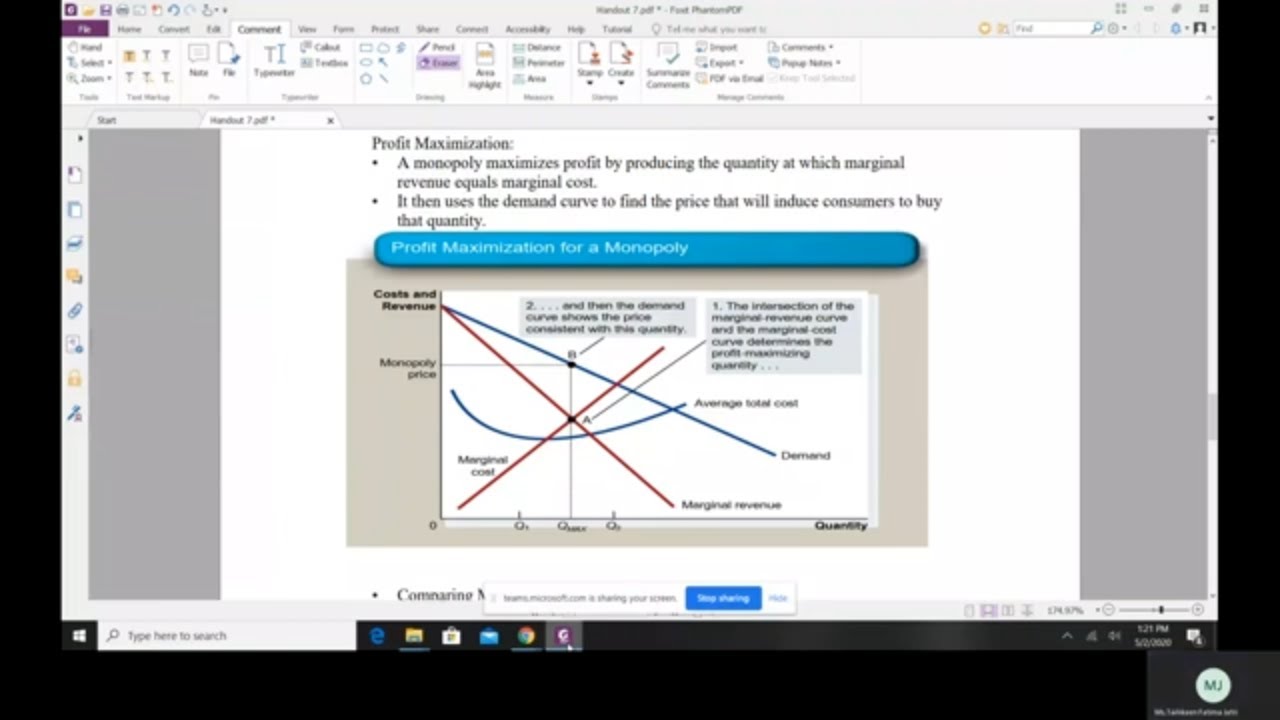Pick the Area measure tool
1280x720 pixels.
pyautogui.click(x=530, y=78)
